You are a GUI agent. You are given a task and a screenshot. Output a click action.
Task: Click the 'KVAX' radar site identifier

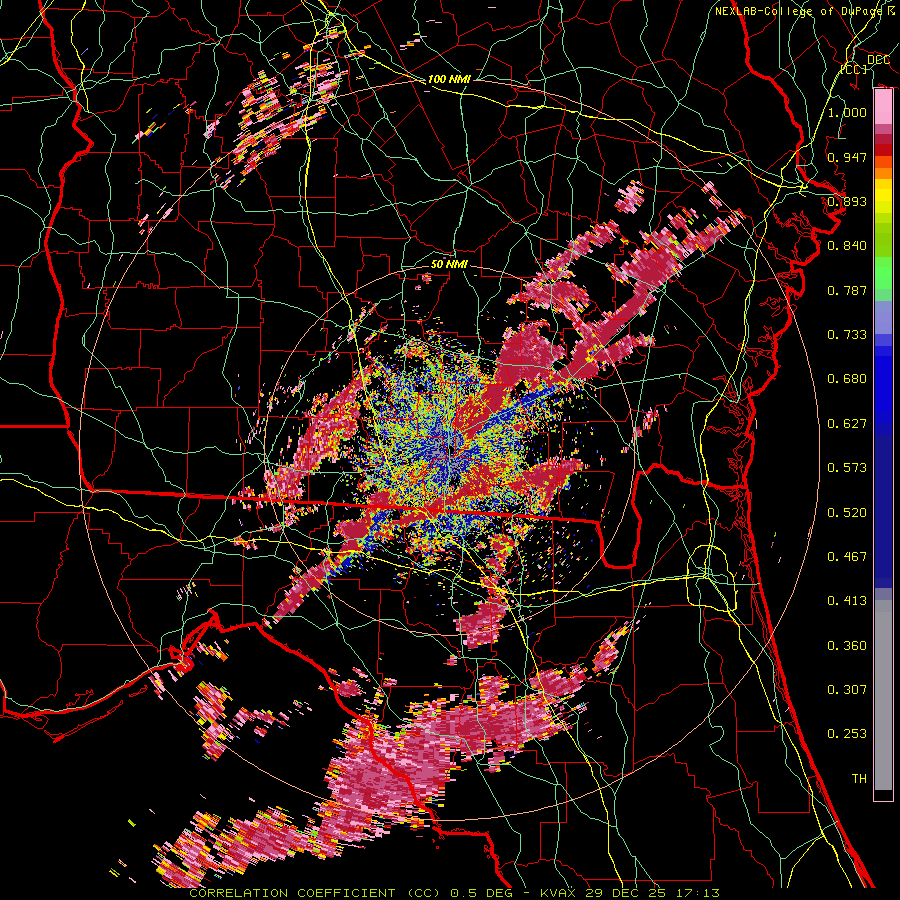click(560, 893)
